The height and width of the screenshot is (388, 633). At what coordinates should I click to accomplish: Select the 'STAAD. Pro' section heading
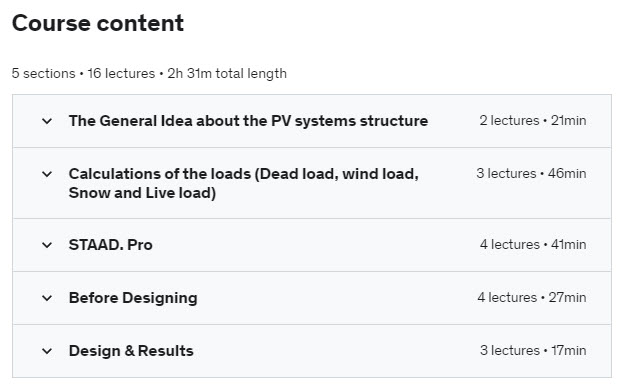tap(111, 245)
